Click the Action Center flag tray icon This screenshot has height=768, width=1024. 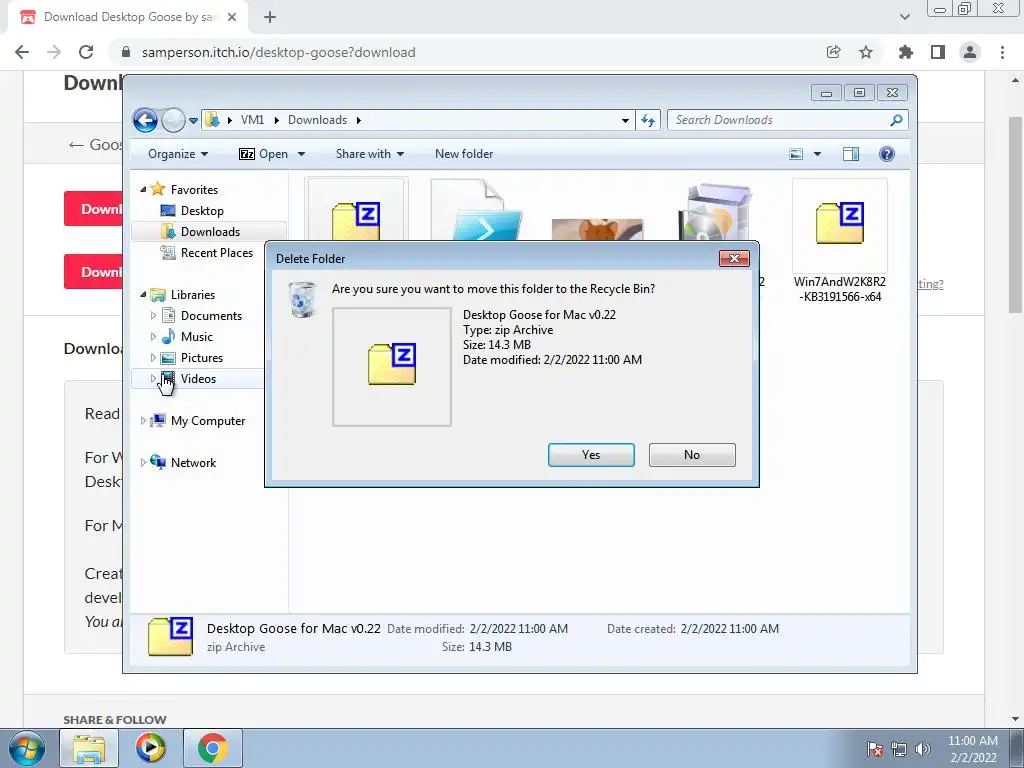coord(875,749)
